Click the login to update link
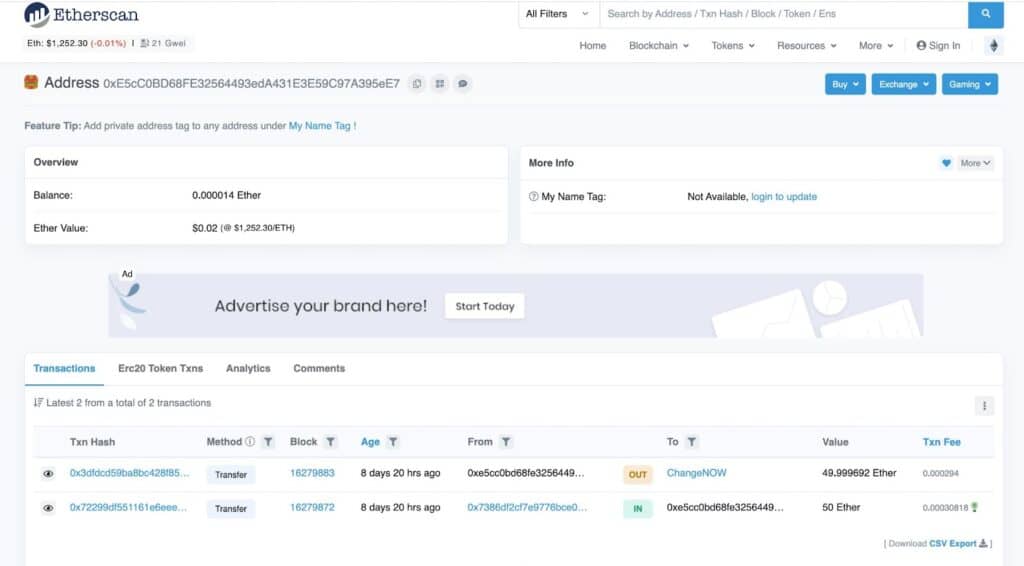Viewport: 1024px width, 566px height. coord(784,197)
